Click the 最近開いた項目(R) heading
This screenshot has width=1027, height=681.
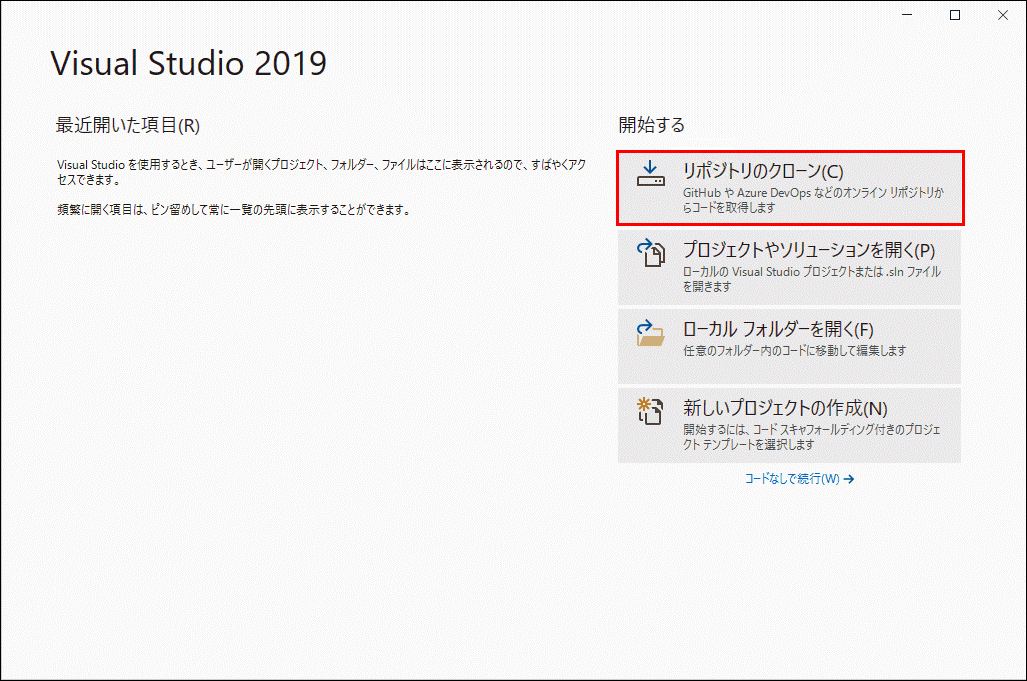pos(128,125)
